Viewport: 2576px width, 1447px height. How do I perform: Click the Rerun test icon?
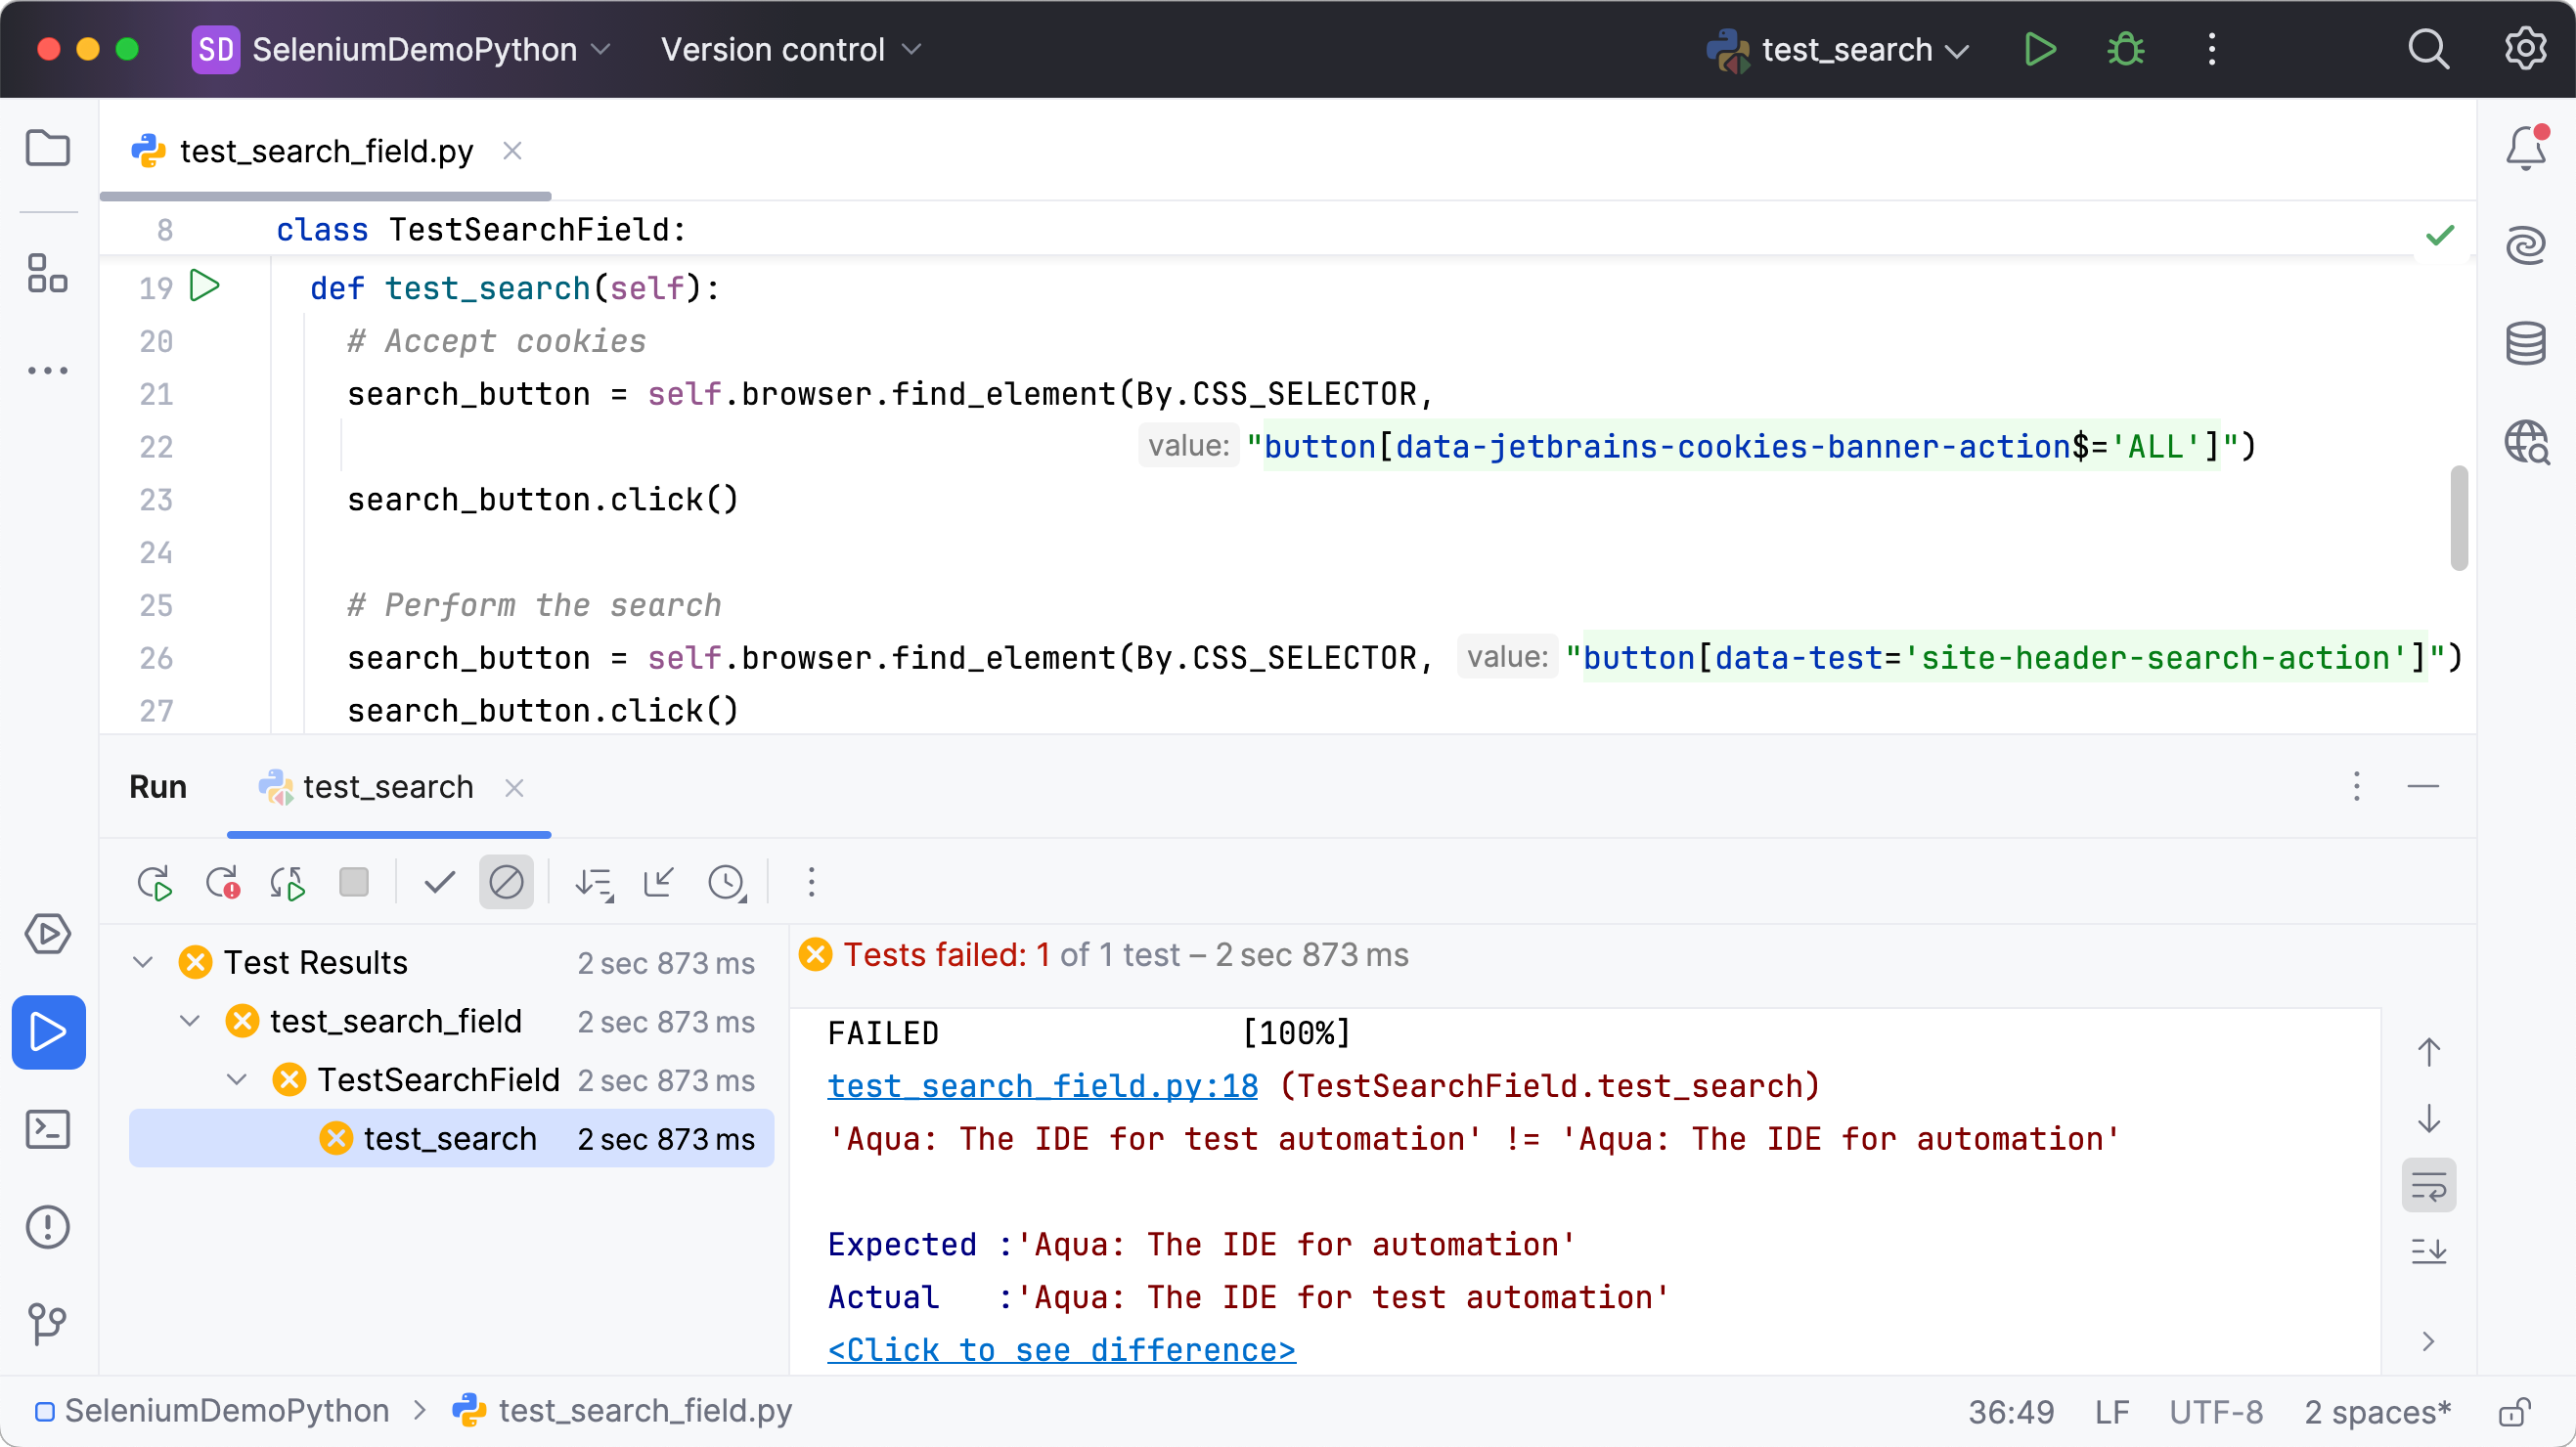(x=154, y=883)
